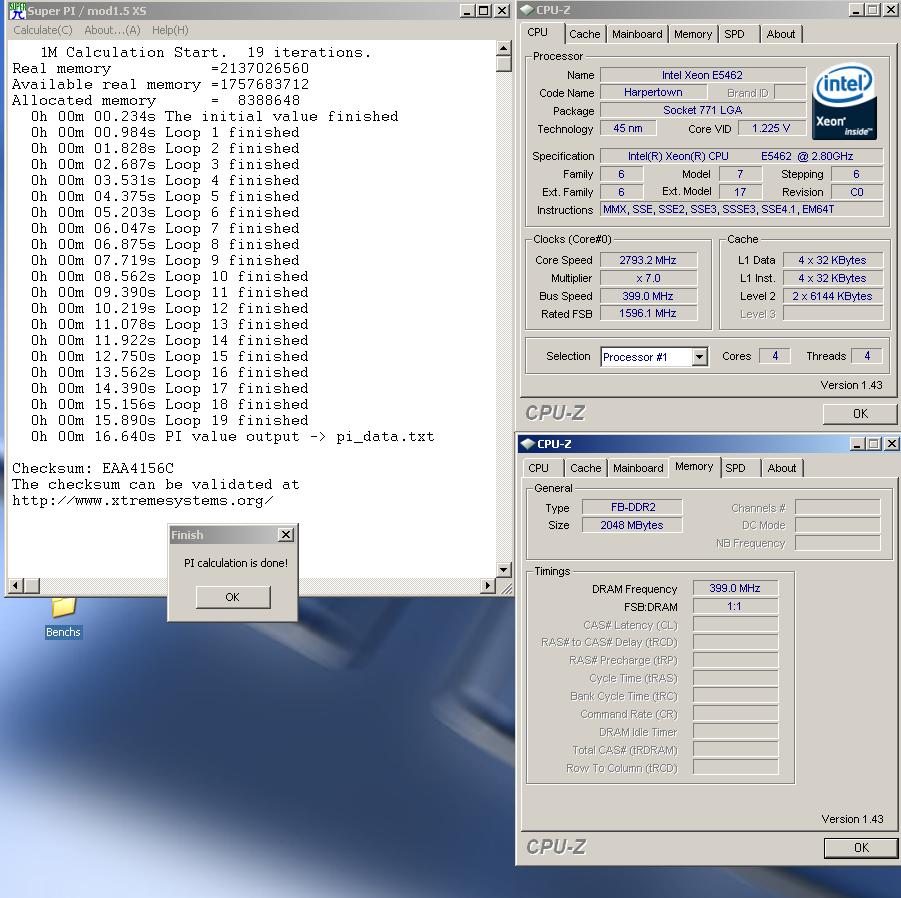Click the memory Type field FB-DDR2

[633, 507]
